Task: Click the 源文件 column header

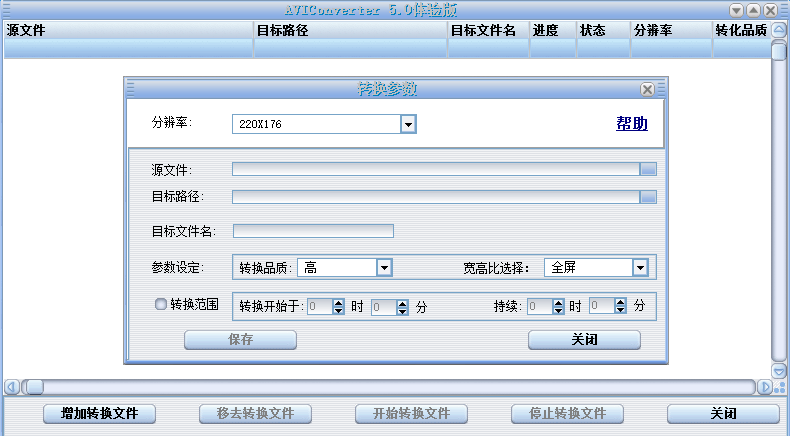Action: 127,30
